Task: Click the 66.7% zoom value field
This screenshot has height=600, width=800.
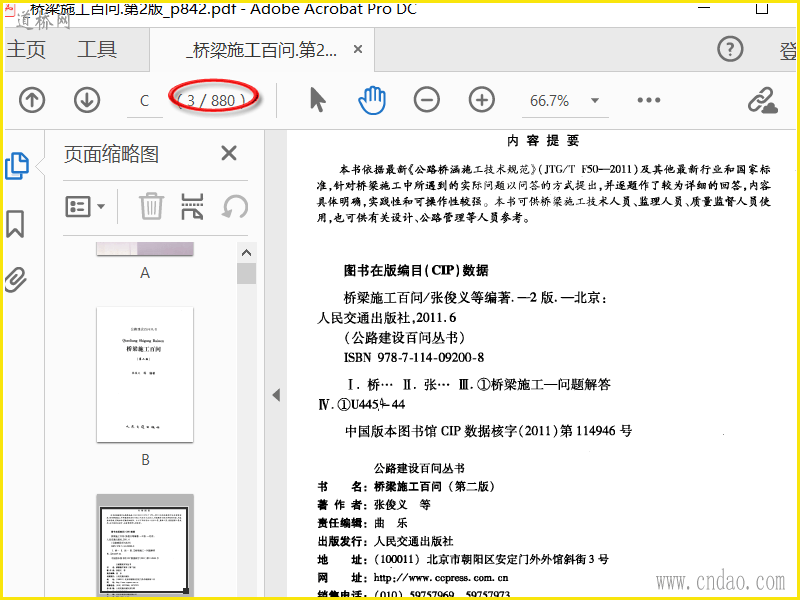Action: click(549, 101)
